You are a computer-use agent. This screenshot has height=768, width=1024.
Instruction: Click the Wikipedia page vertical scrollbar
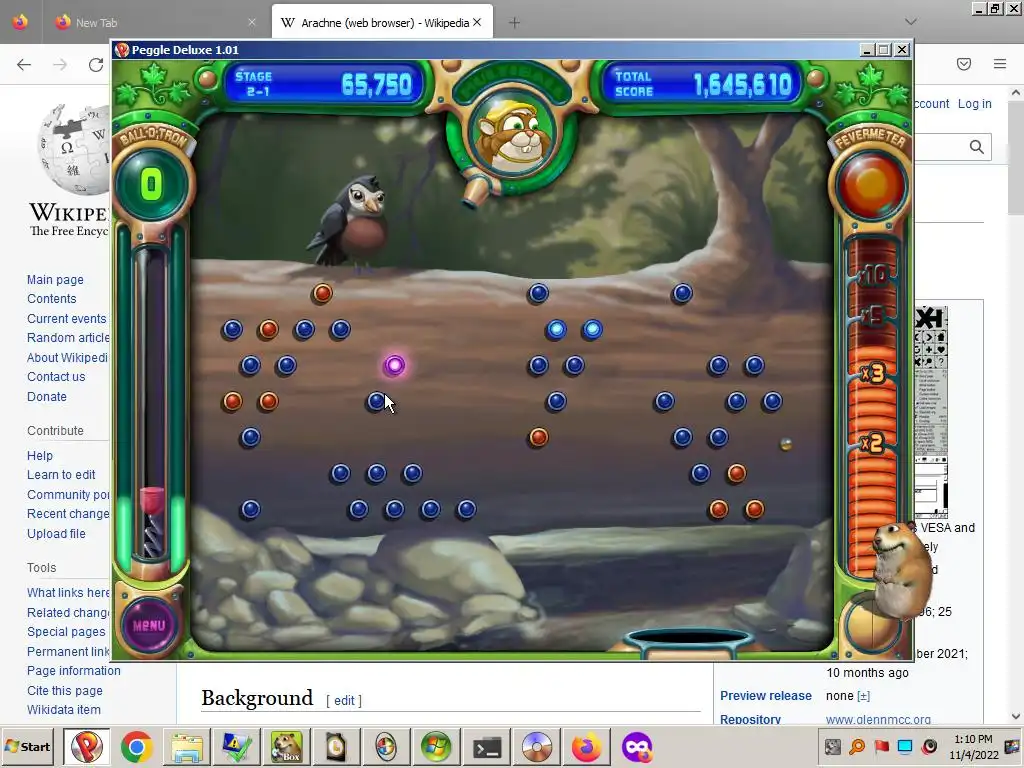pyautogui.click(x=1016, y=405)
